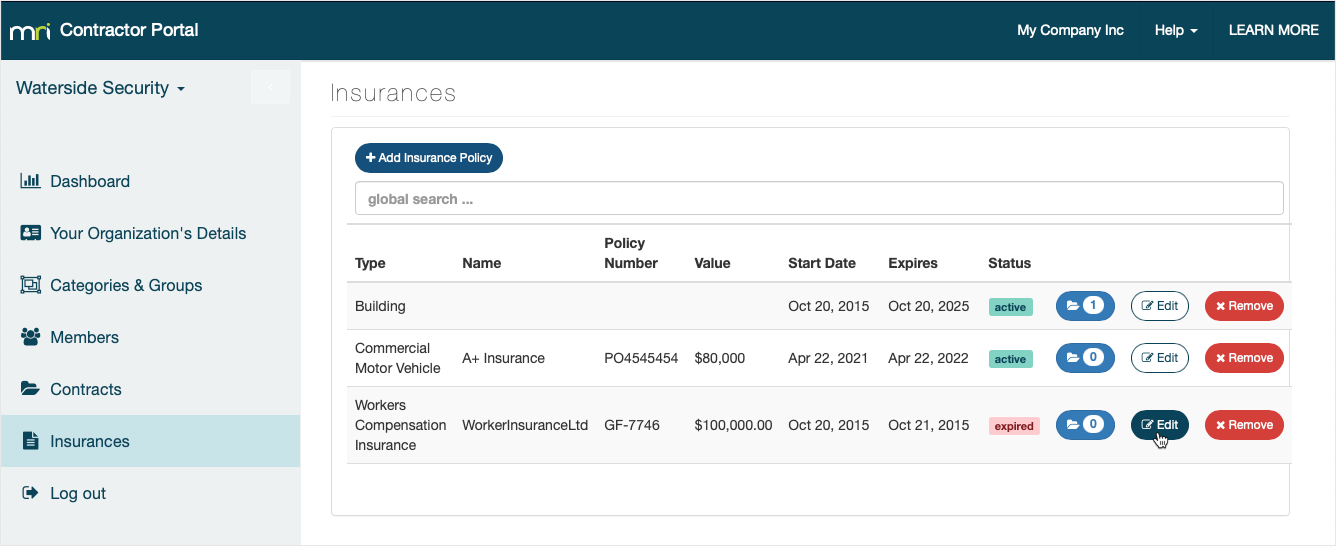
Task: Click the LEARN MORE link
Action: [x=1273, y=30]
